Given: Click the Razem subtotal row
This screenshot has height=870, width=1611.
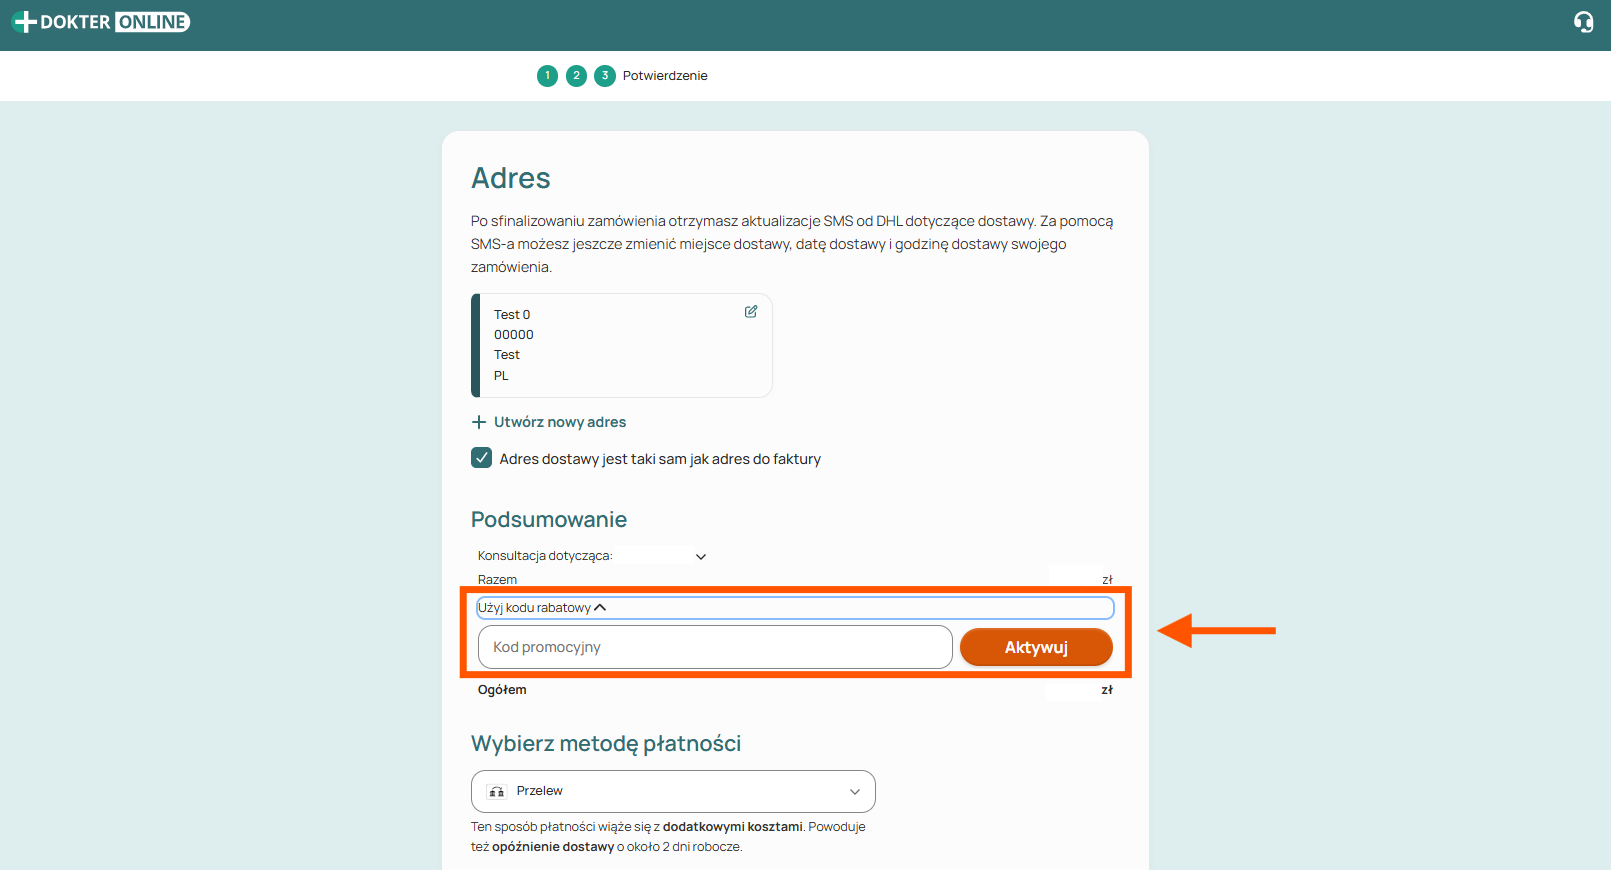Looking at the screenshot, I should [x=795, y=580].
